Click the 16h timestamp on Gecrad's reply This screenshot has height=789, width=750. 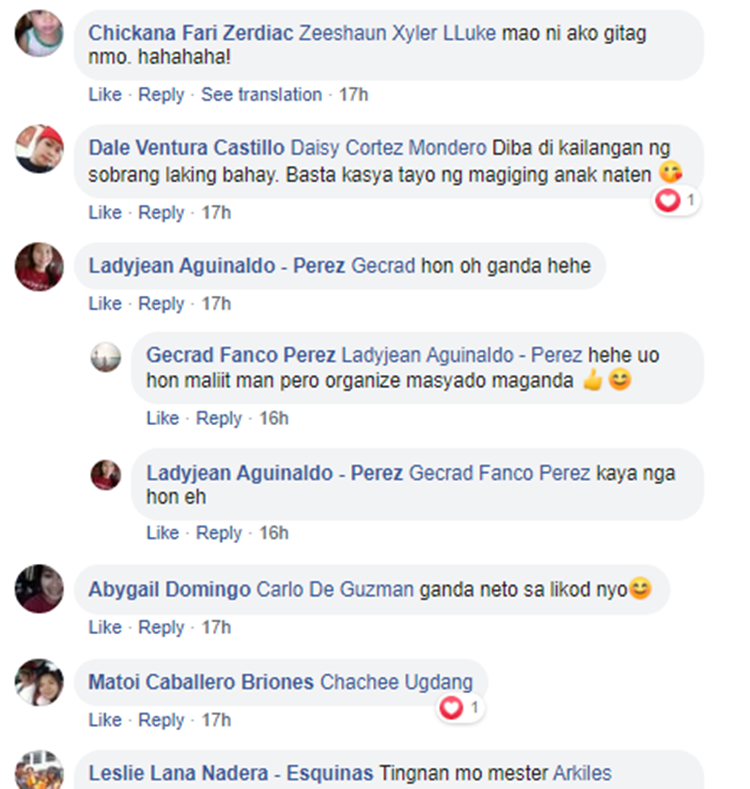coord(274,418)
